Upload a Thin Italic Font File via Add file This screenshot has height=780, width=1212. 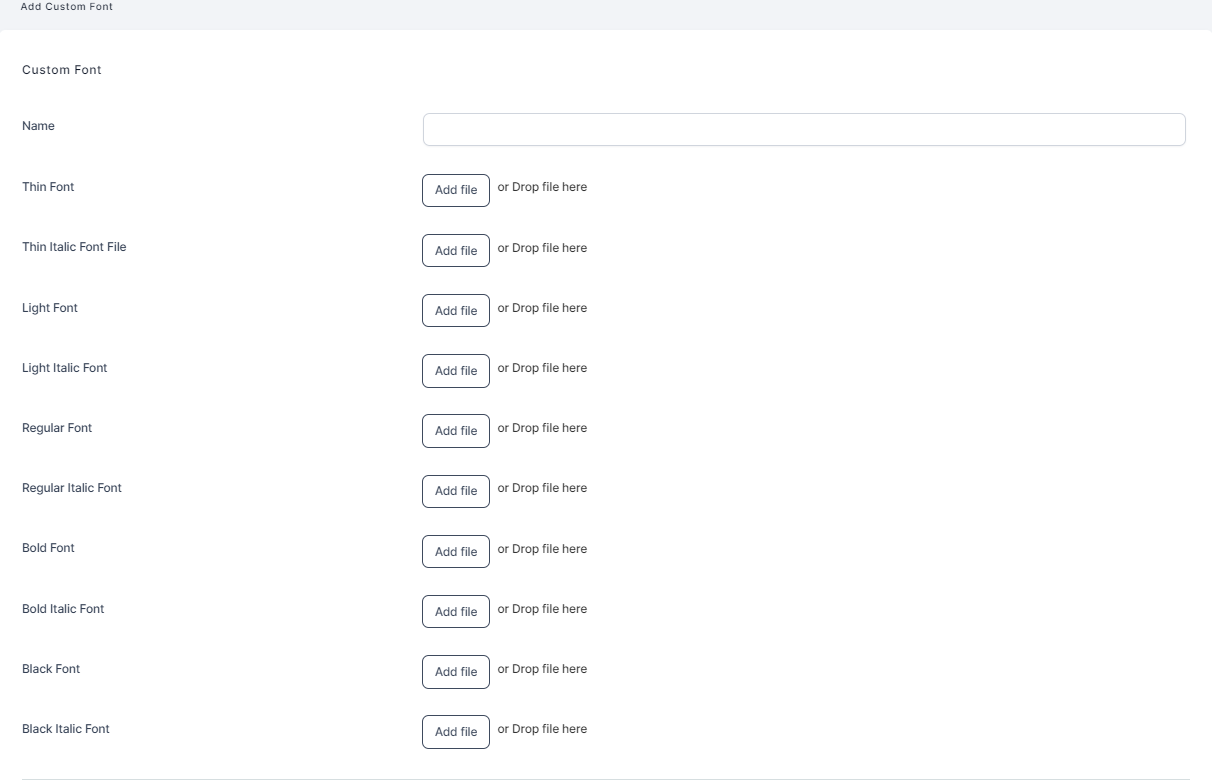pos(455,251)
